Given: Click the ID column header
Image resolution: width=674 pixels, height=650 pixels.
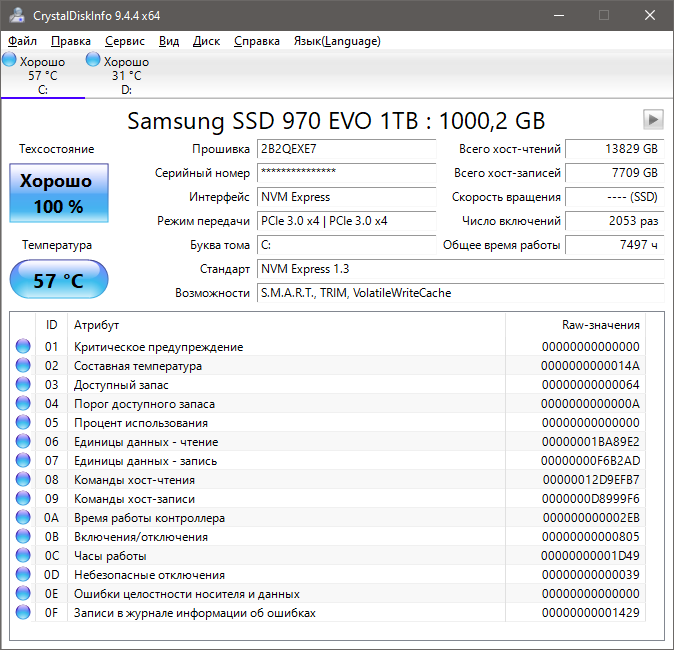Looking at the screenshot, I should (51, 325).
